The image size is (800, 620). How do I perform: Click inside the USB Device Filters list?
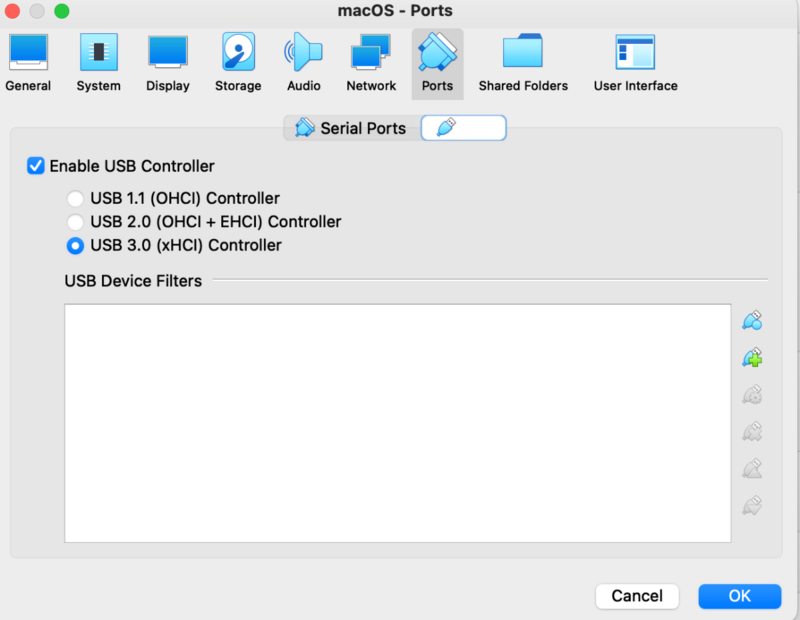point(397,423)
